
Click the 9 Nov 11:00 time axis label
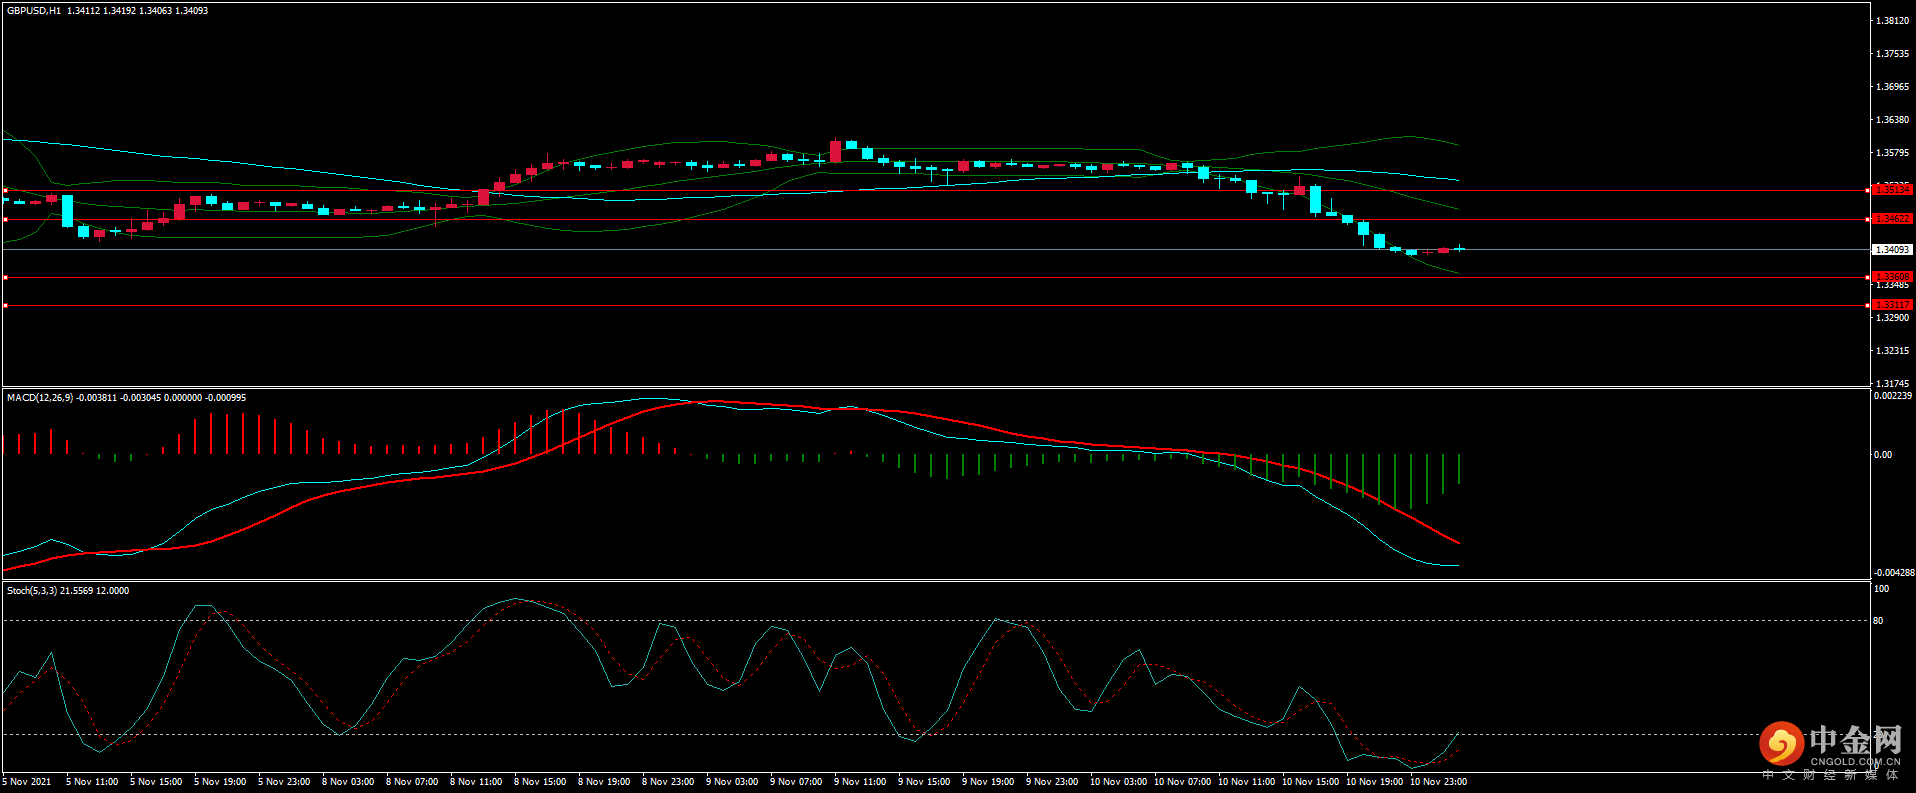tap(860, 782)
